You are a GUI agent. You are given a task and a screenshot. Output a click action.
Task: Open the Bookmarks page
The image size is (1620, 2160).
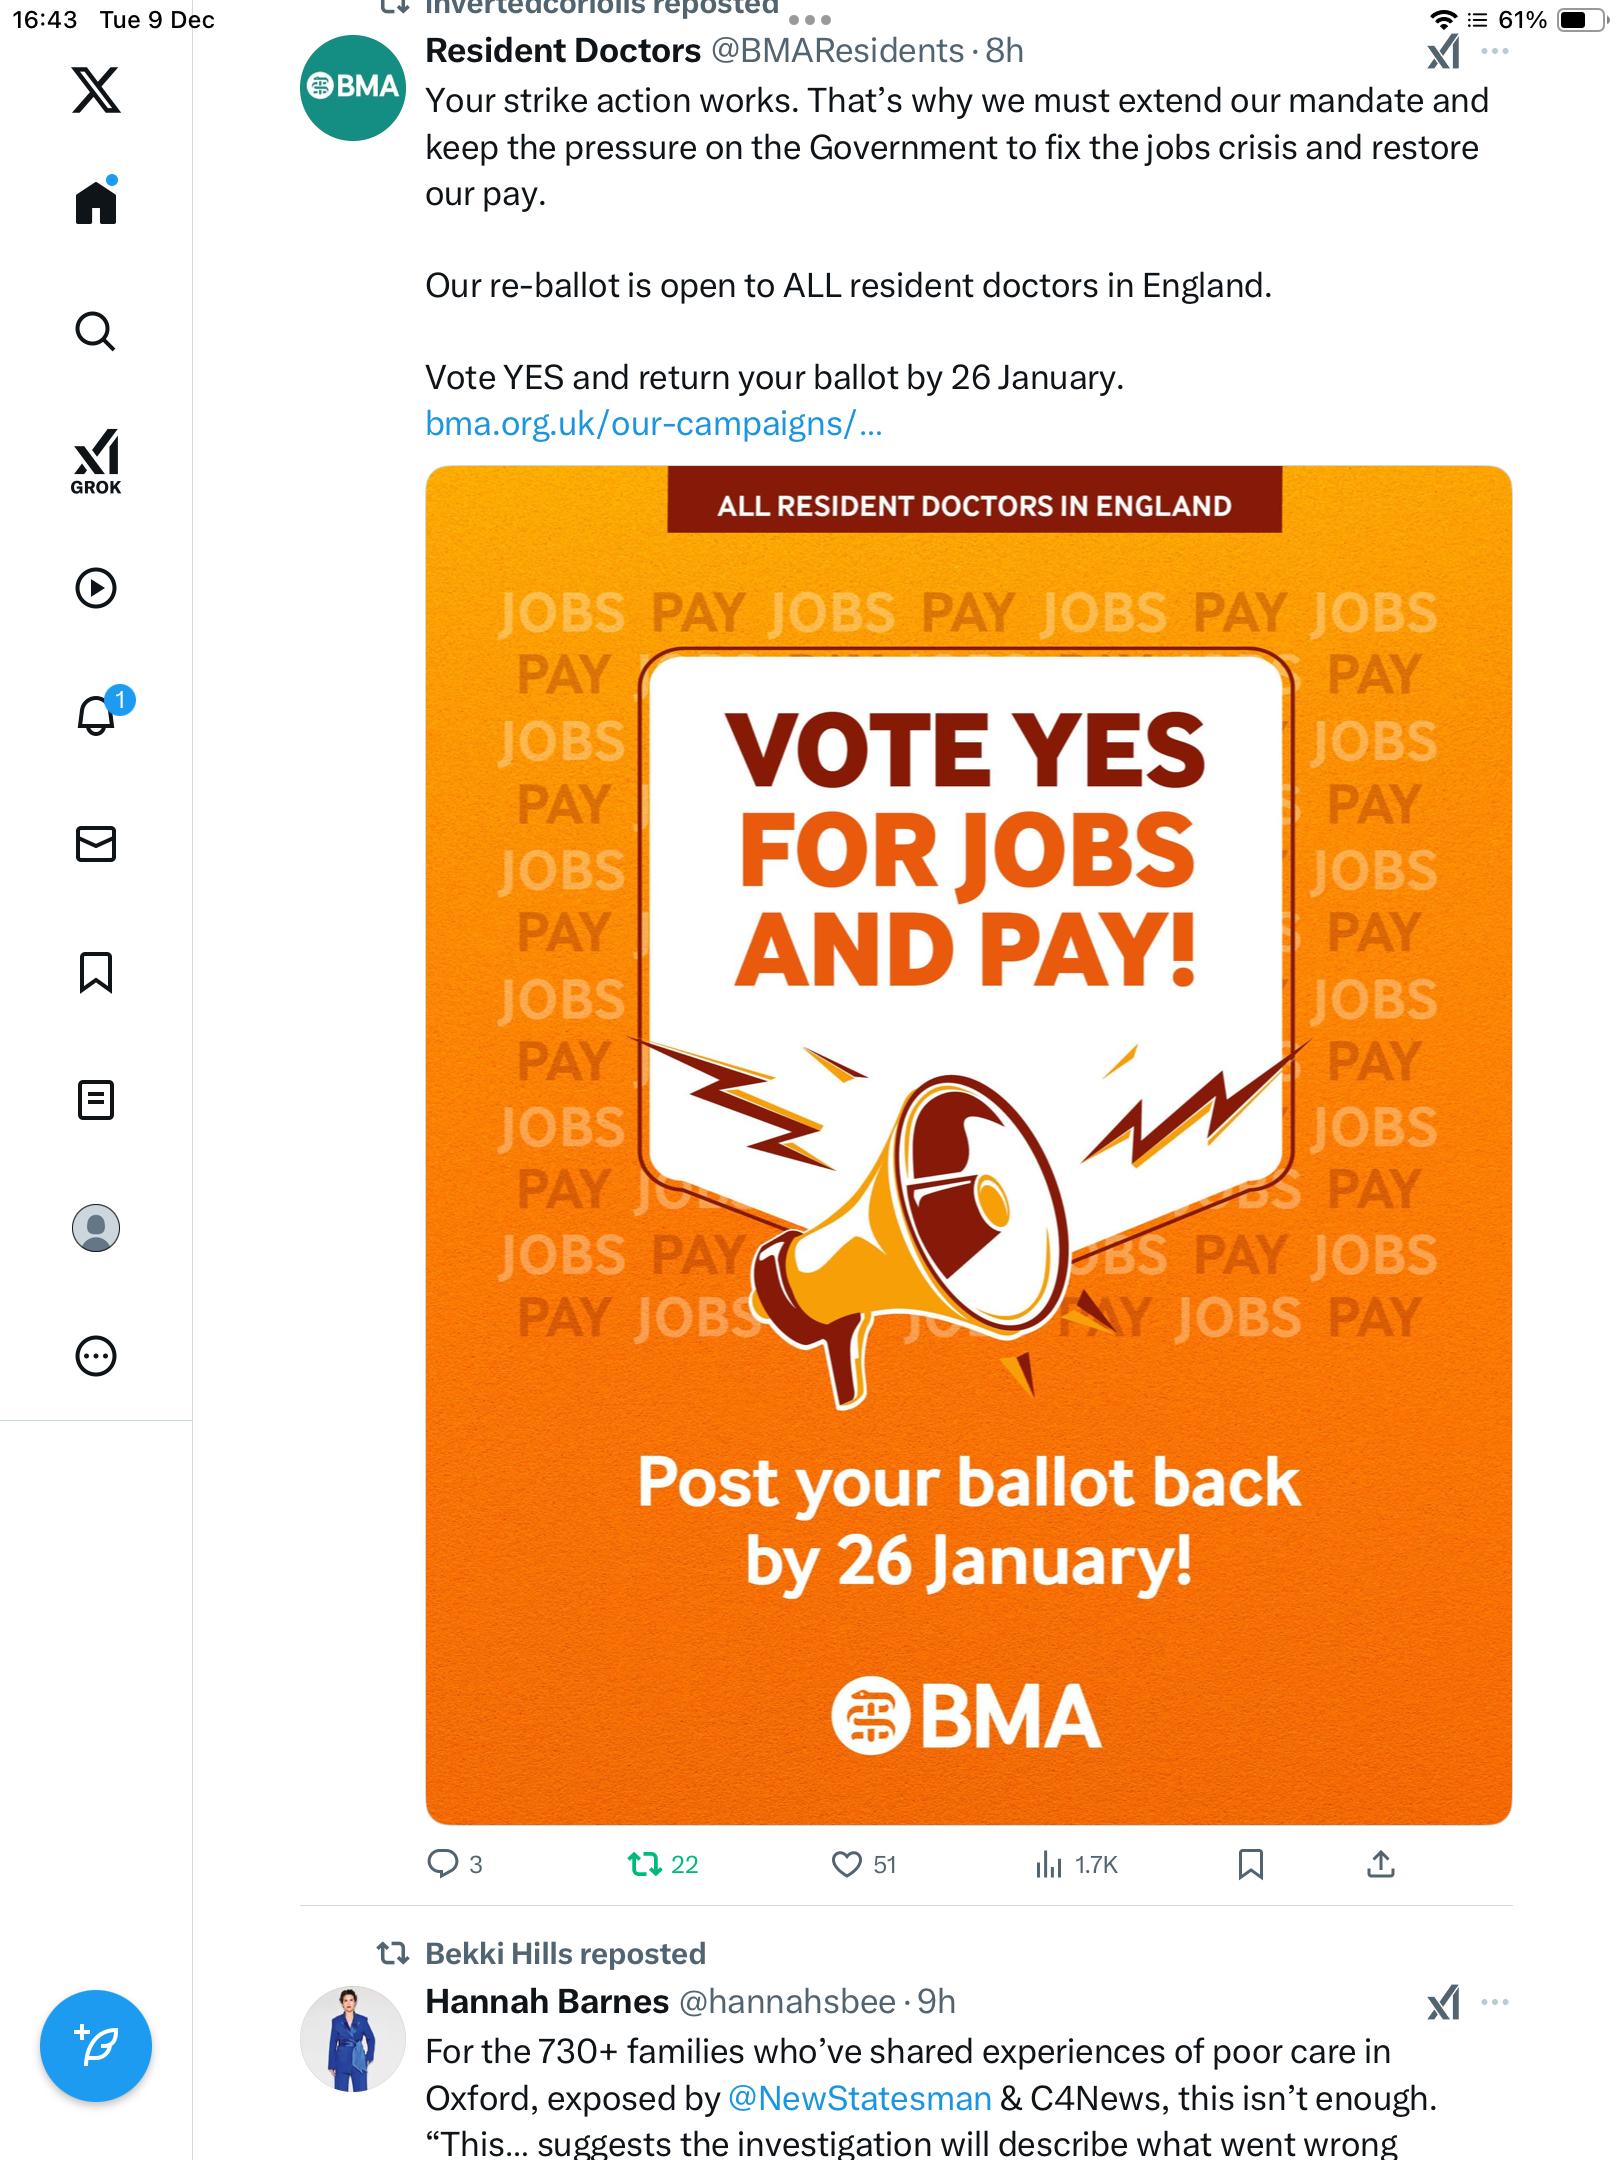[x=96, y=972]
